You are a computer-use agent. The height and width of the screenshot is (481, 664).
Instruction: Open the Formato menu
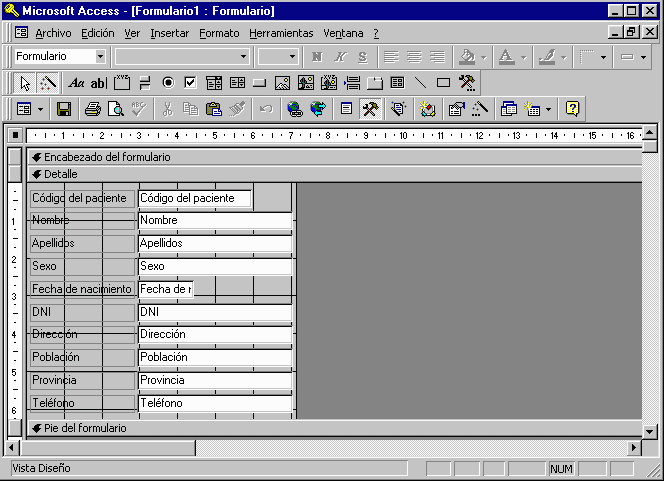click(x=219, y=33)
